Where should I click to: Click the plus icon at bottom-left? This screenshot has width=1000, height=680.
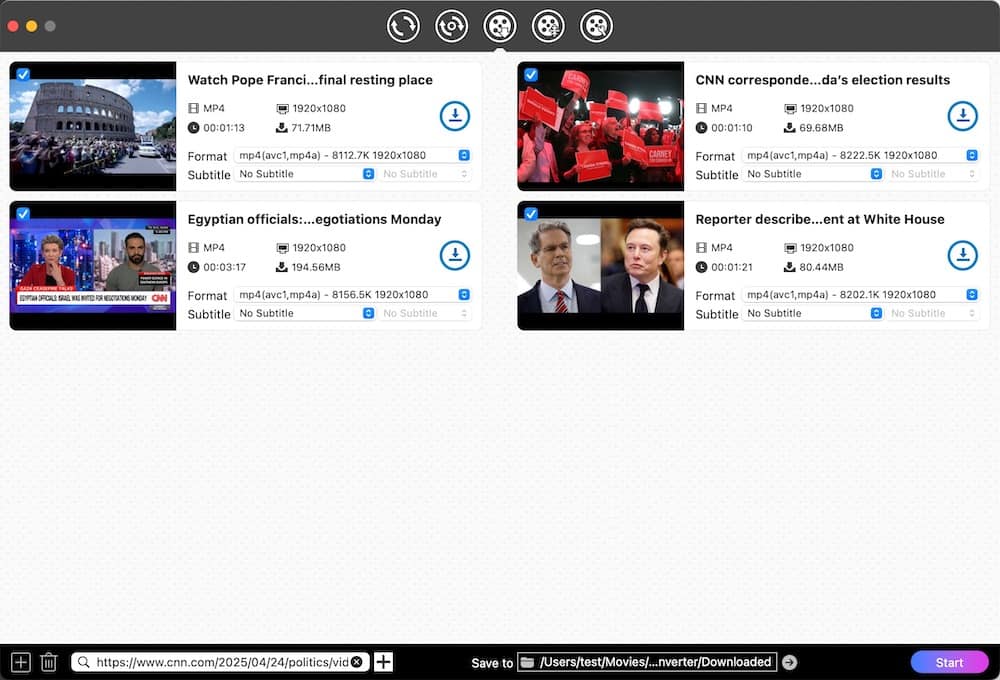20,661
